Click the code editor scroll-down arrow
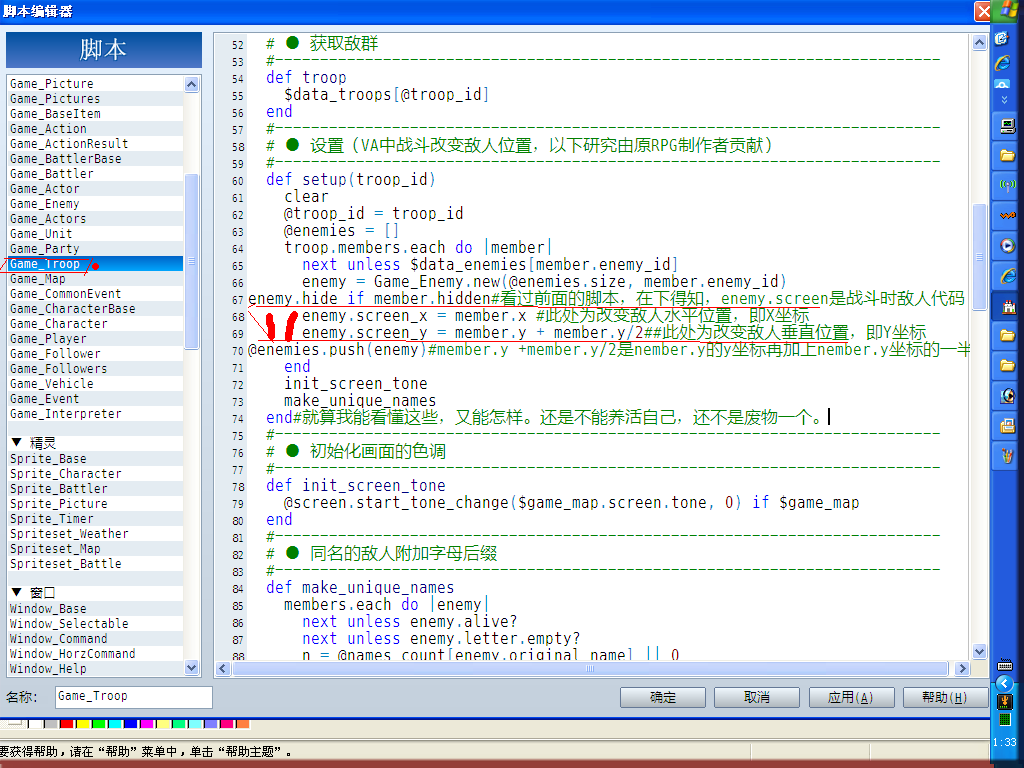Image resolution: width=1024 pixels, height=768 pixels. click(x=979, y=651)
